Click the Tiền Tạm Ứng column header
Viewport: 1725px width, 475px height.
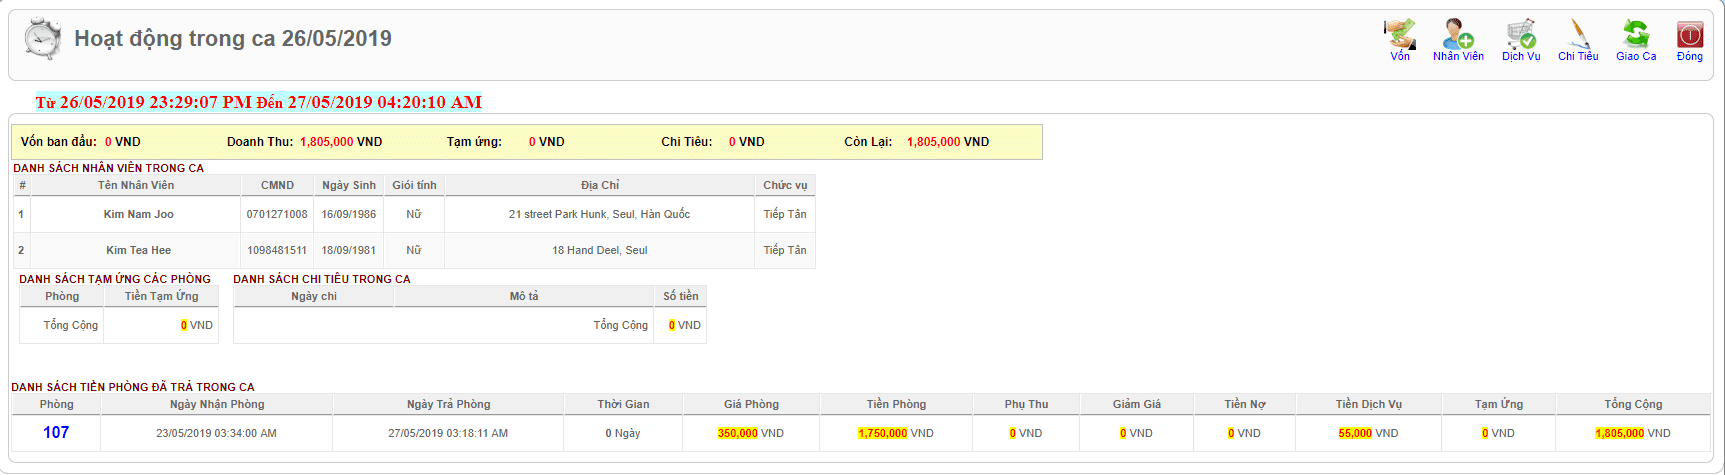point(161,296)
